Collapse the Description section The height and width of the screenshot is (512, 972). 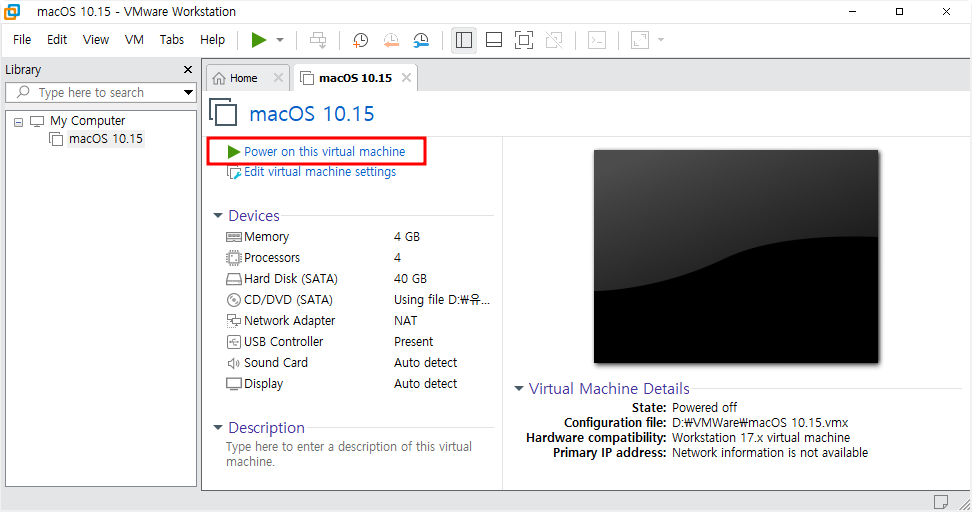pyautogui.click(x=218, y=428)
